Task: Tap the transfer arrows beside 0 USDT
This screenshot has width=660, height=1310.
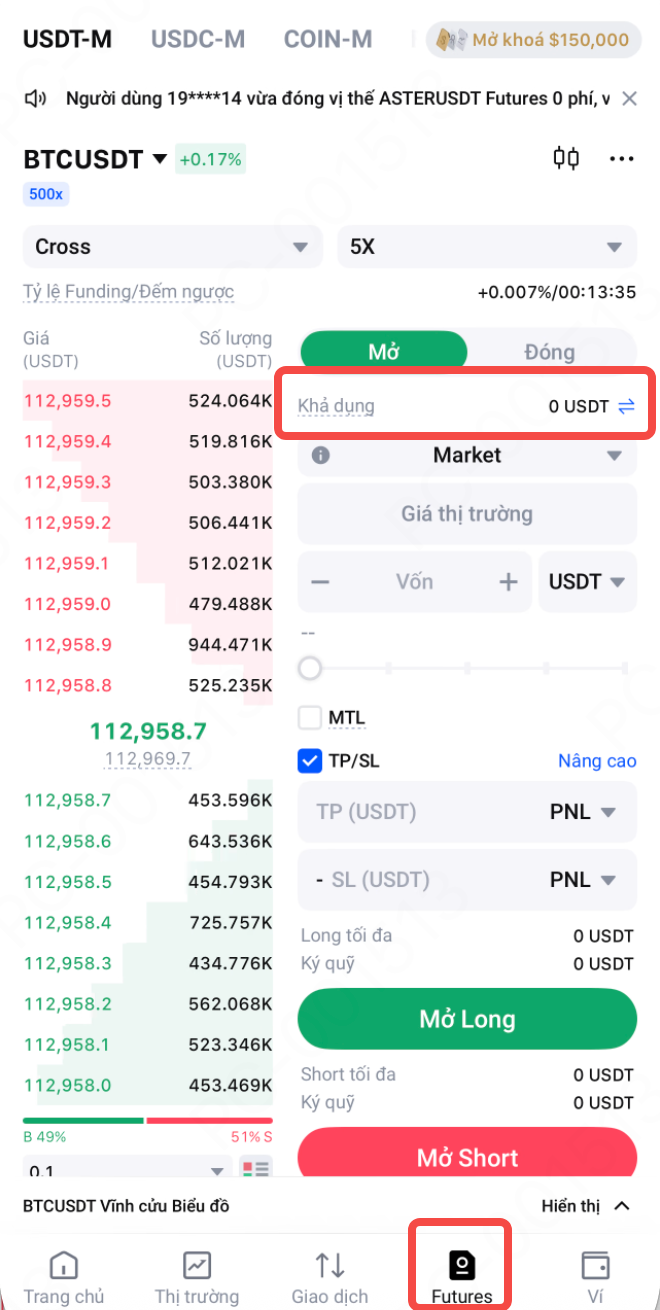Action: [626, 406]
